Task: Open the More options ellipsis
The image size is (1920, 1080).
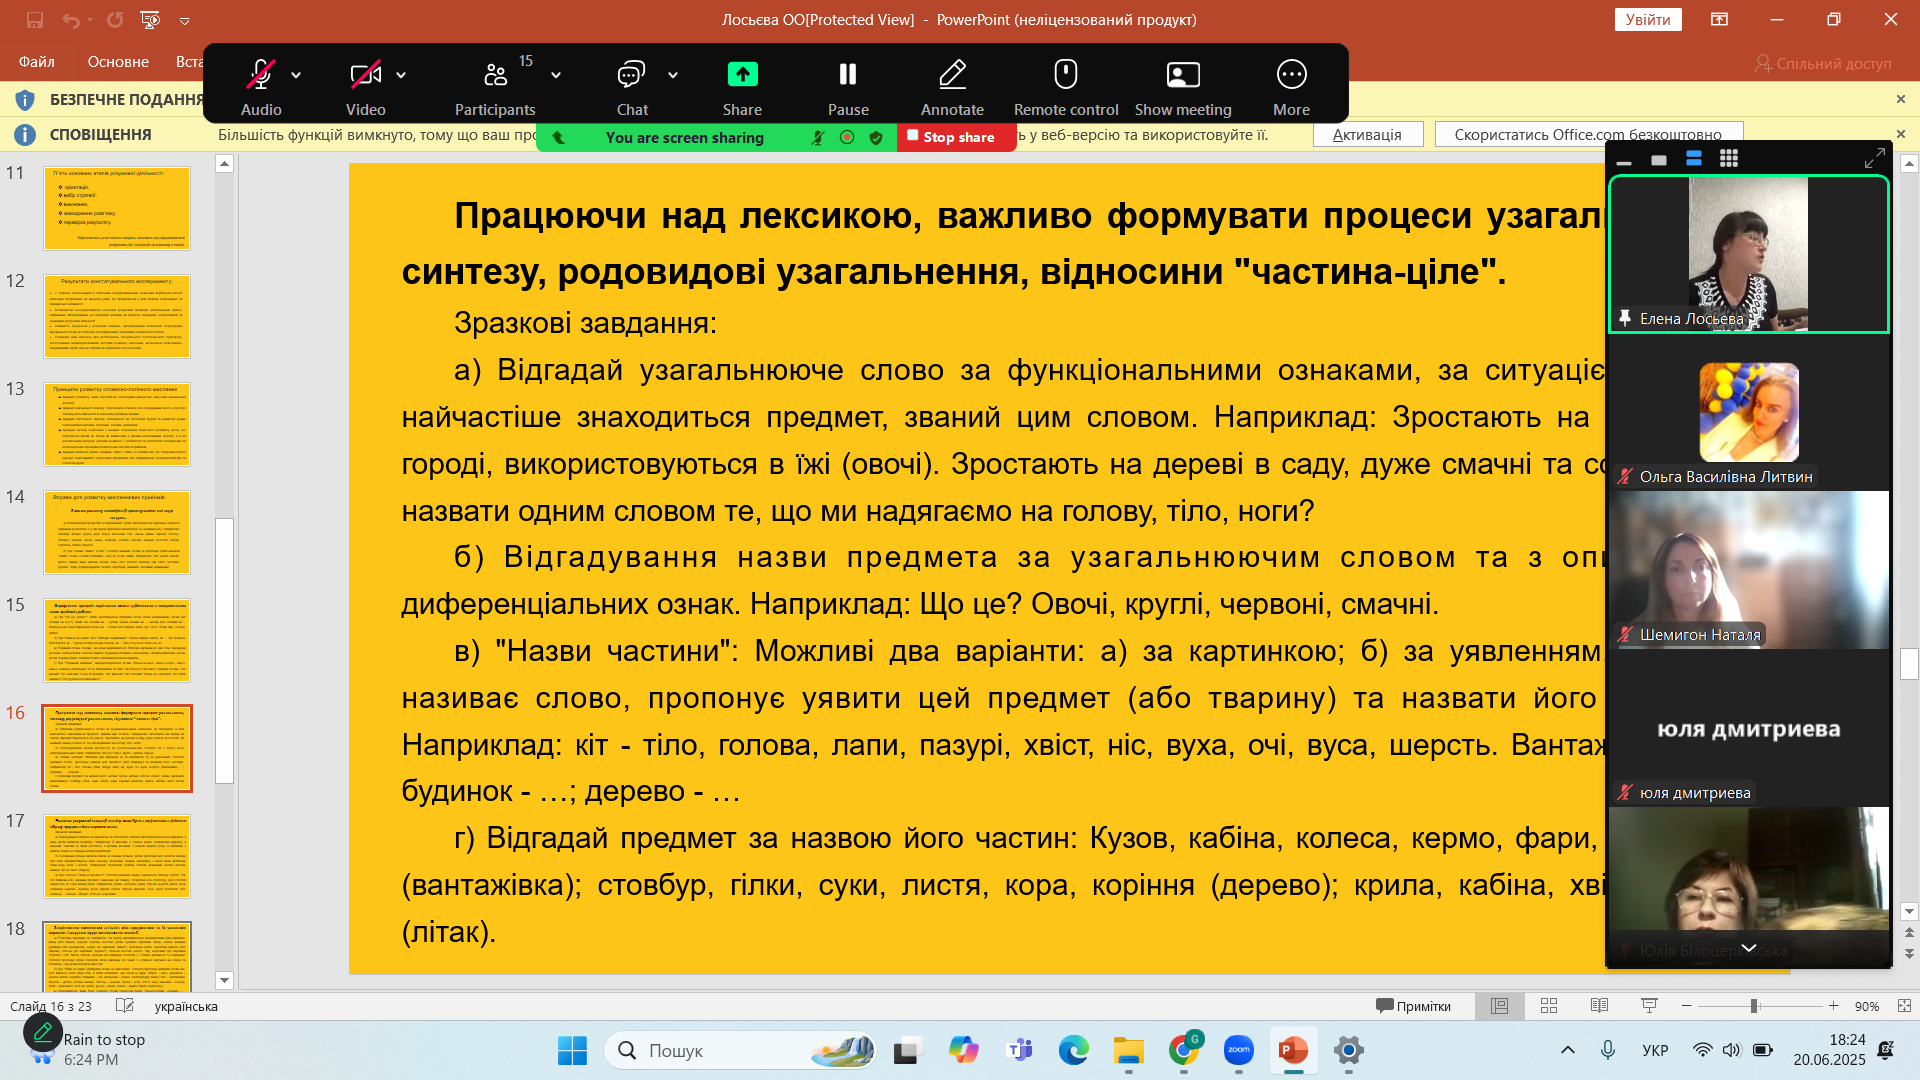Action: 1291,75
